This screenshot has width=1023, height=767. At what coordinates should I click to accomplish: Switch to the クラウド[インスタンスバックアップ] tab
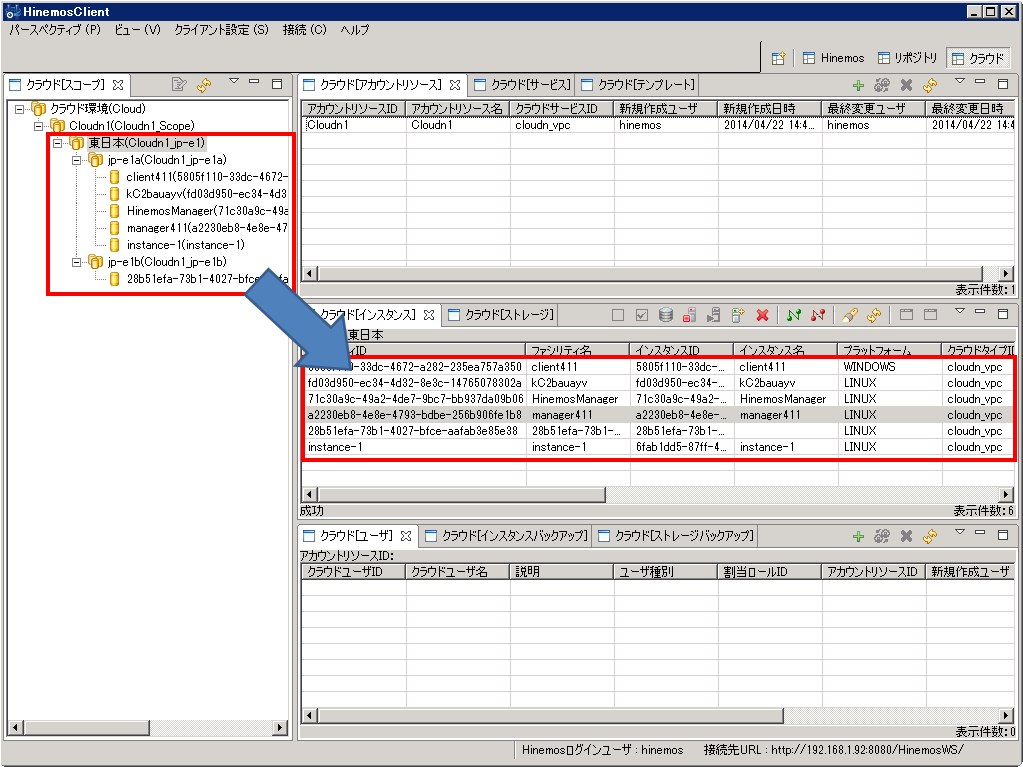[x=506, y=536]
